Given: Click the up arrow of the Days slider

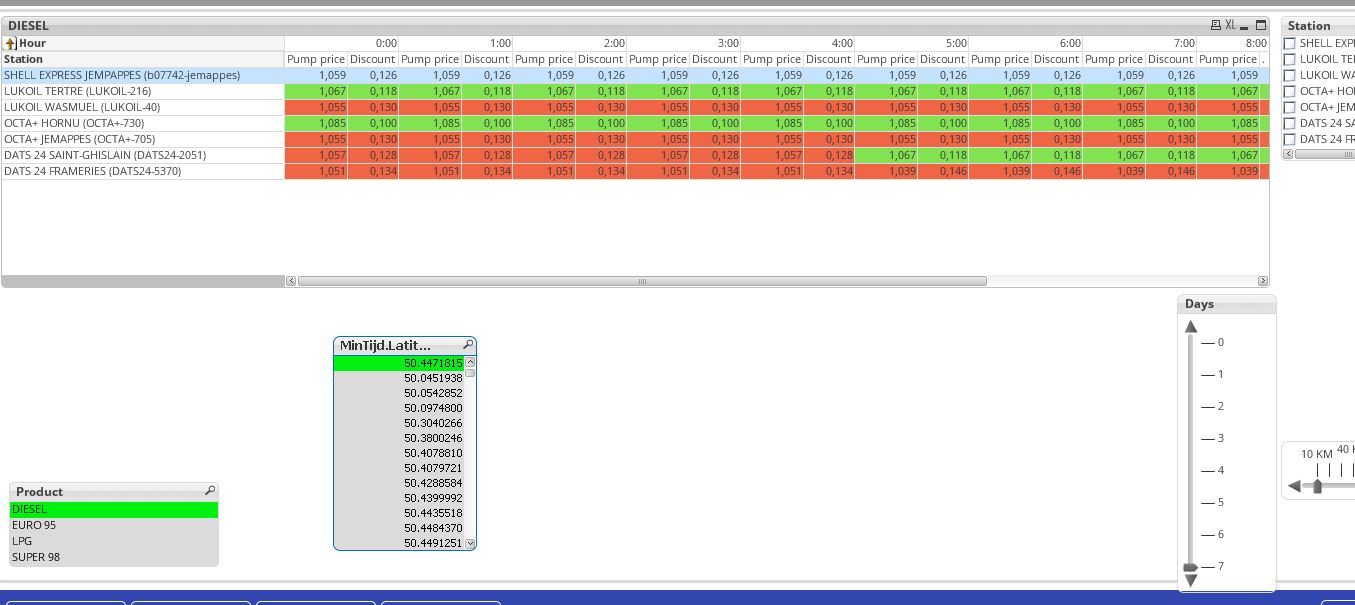Looking at the screenshot, I should pos(1191,326).
